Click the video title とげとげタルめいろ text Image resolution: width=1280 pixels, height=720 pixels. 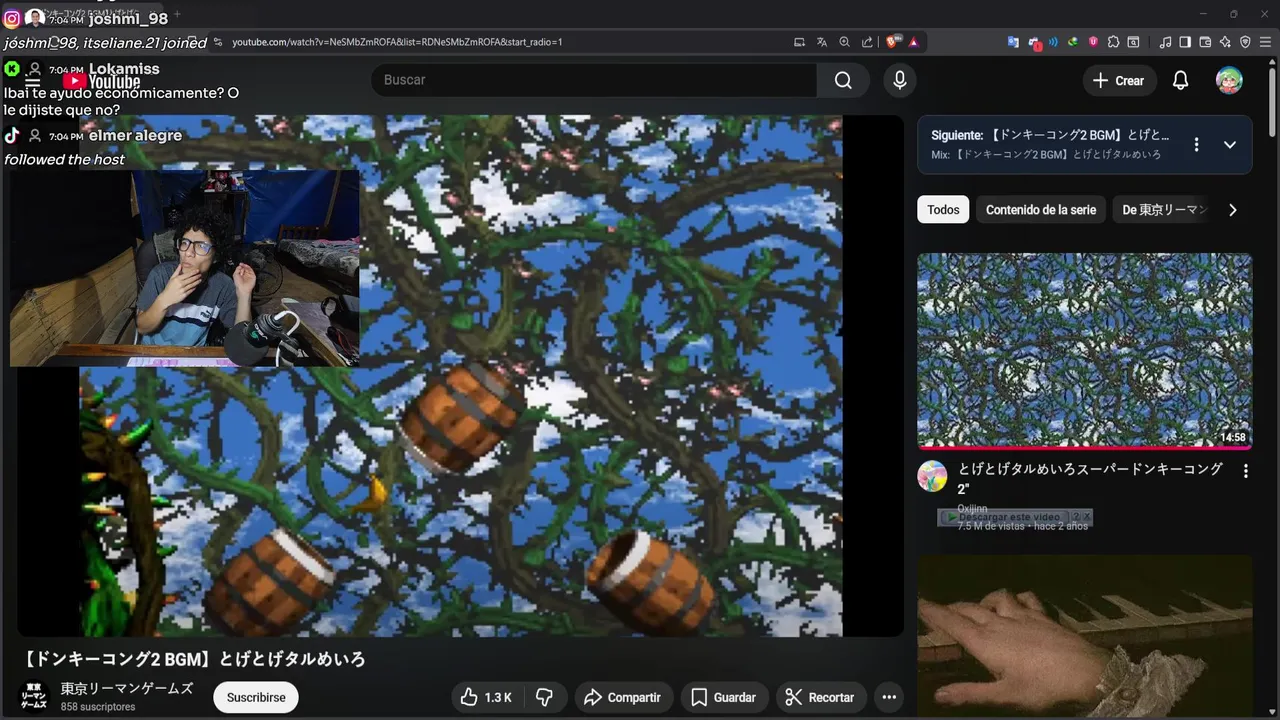(x=193, y=659)
